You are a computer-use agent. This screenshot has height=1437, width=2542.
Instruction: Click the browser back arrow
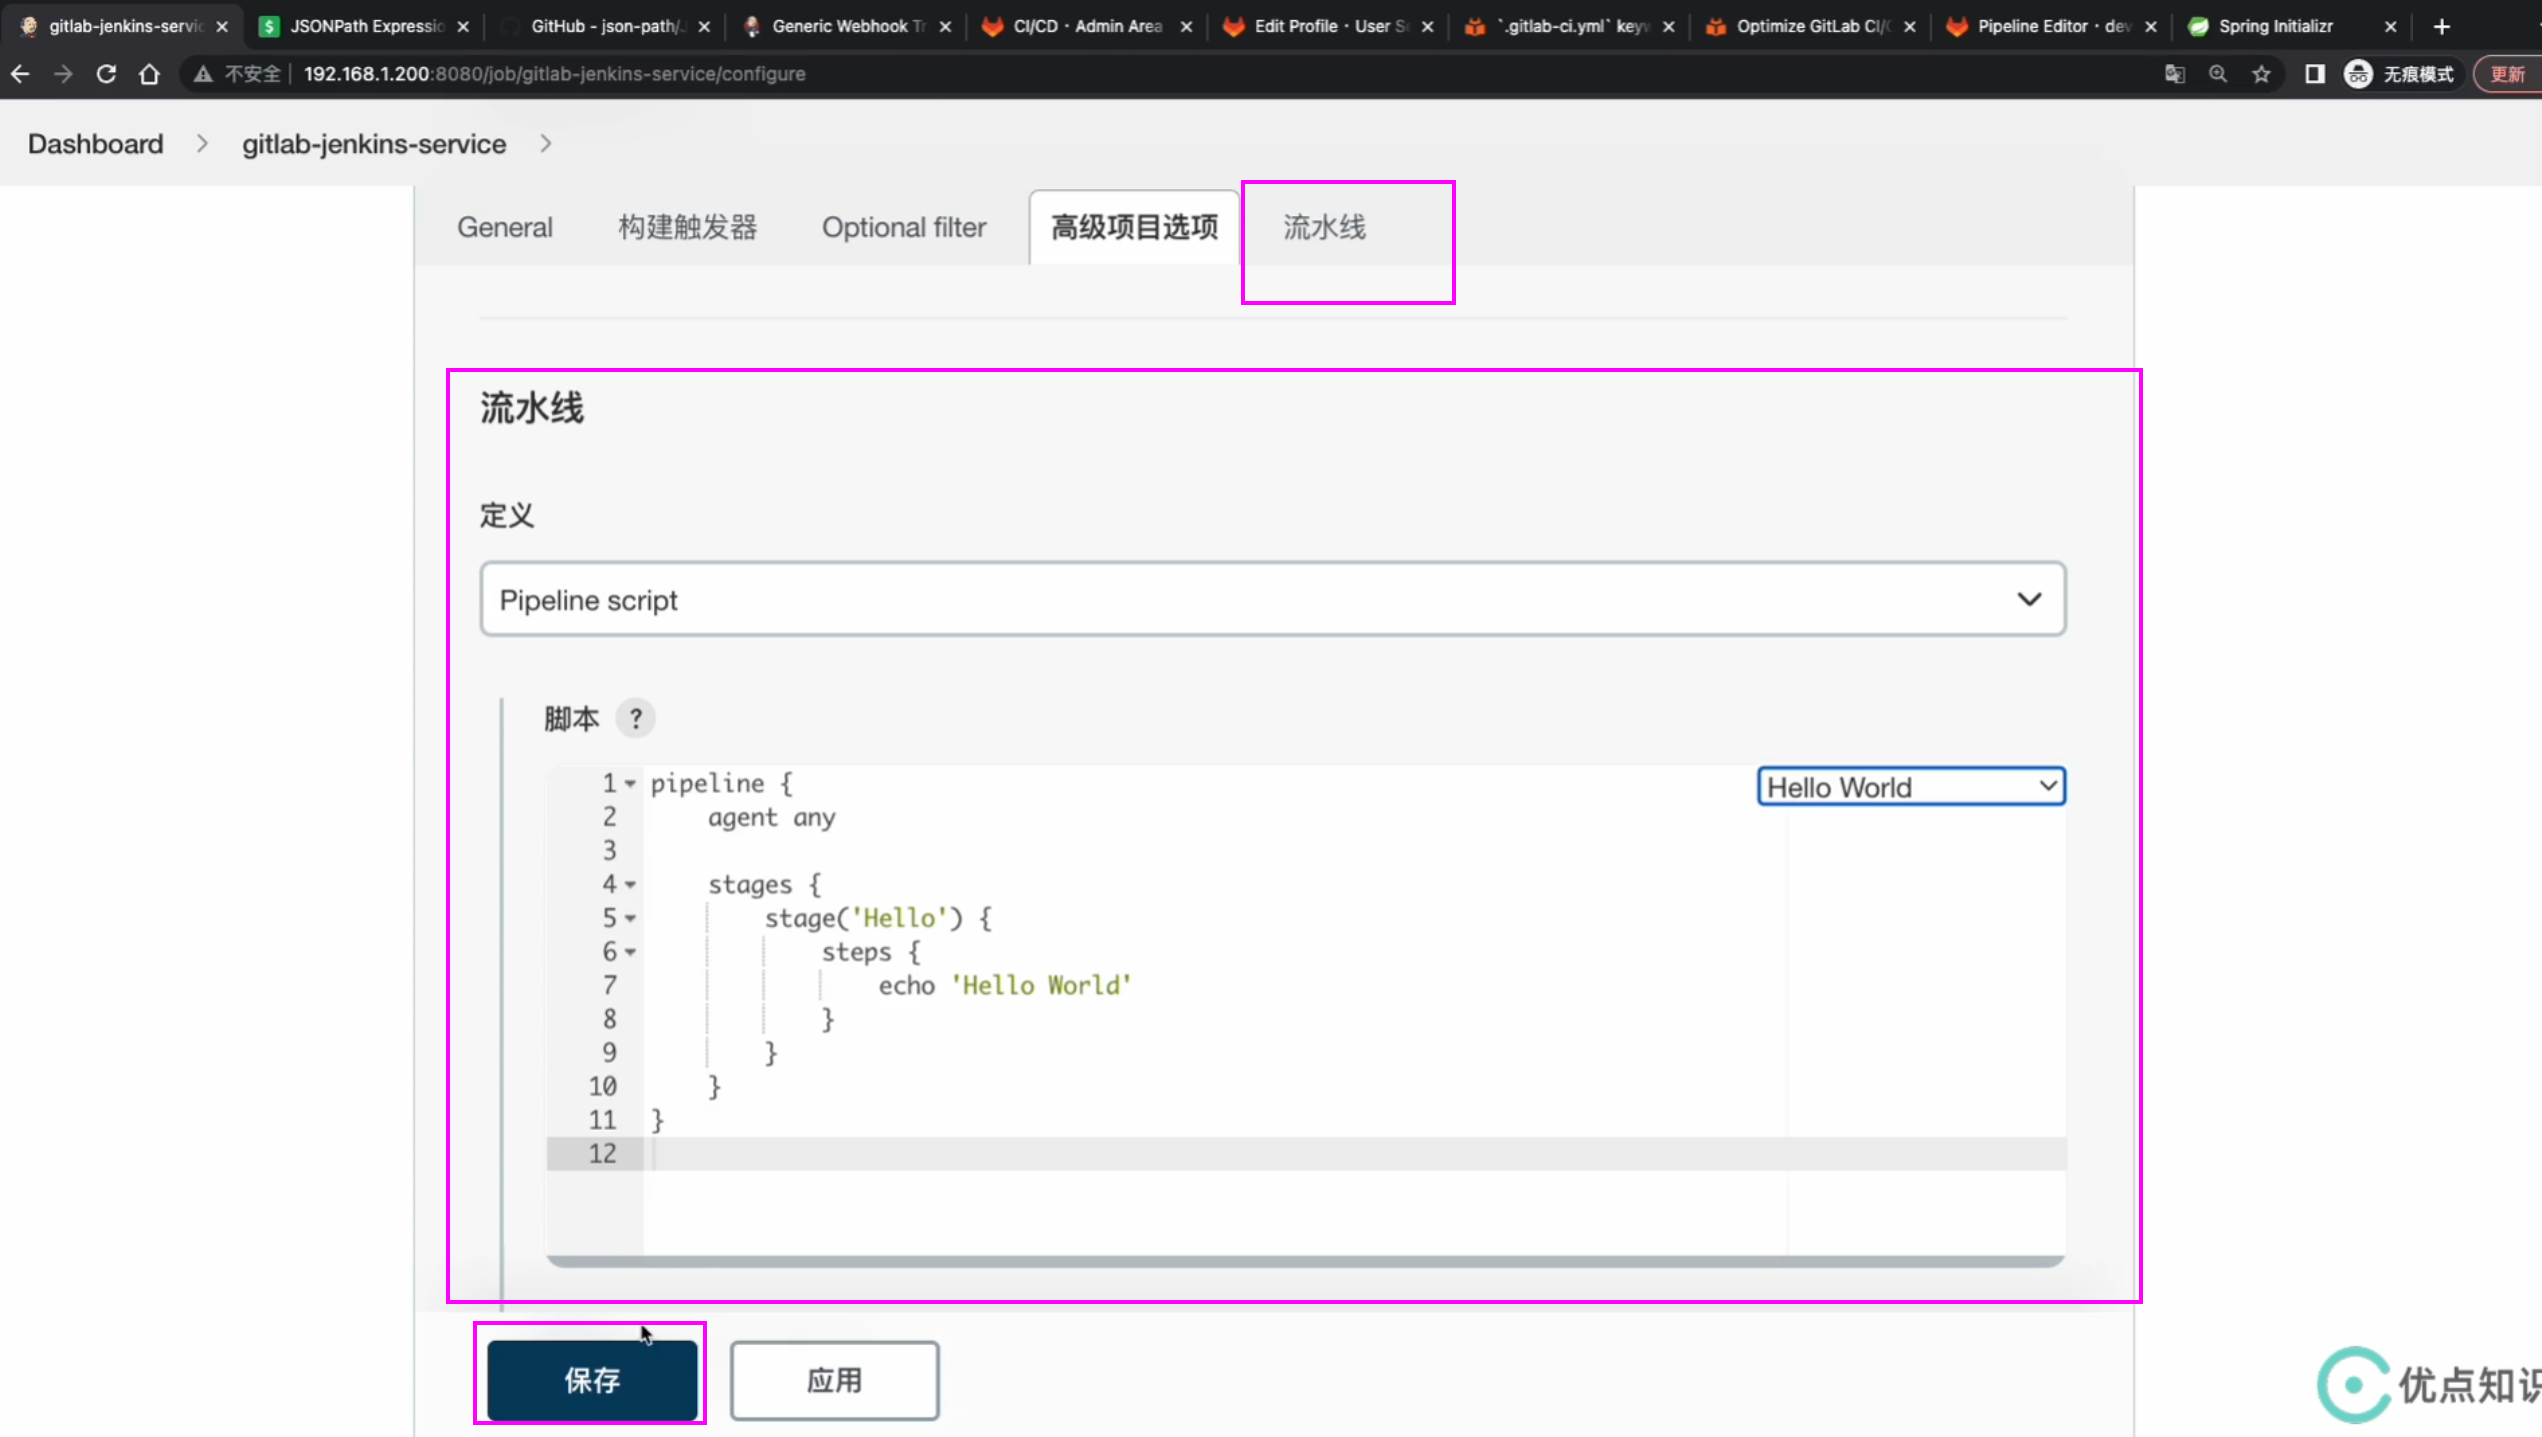pos(20,74)
